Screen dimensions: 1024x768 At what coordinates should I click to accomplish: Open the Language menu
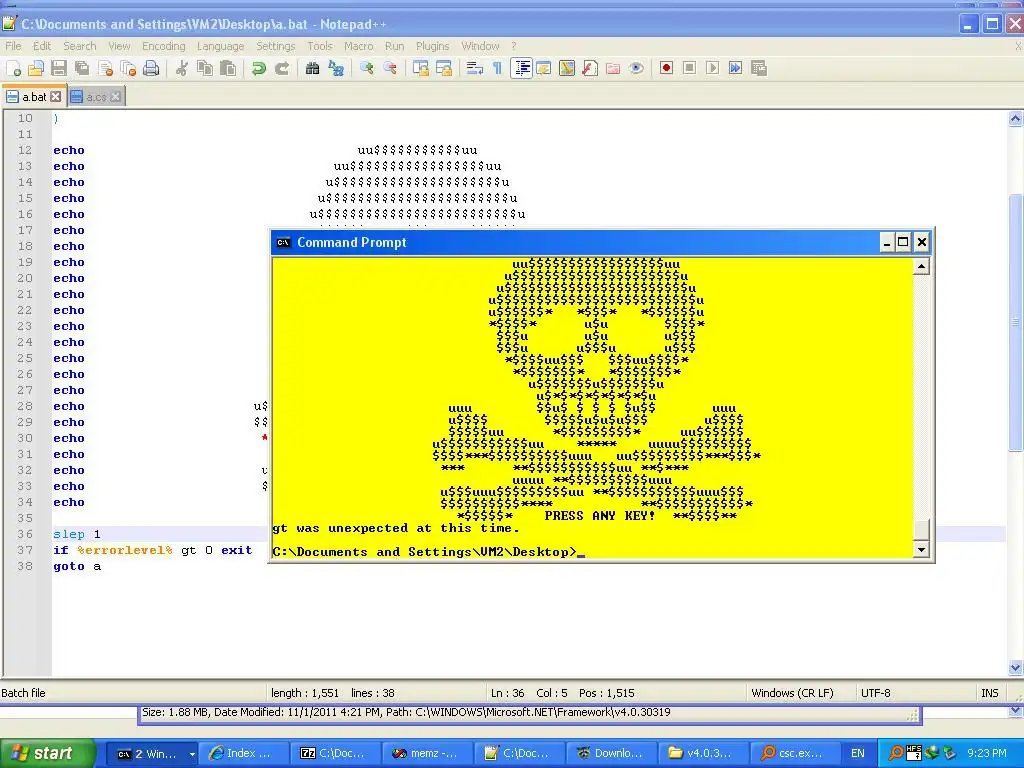tap(220, 46)
